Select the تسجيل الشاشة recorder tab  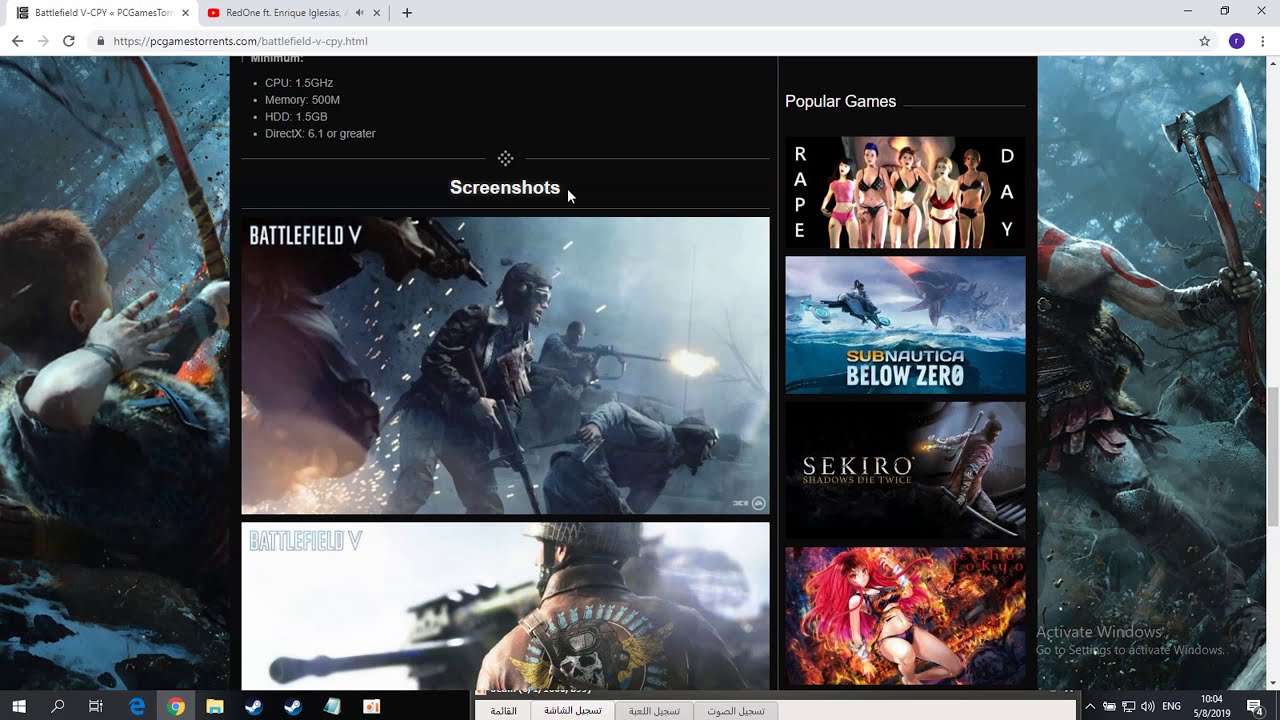(573, 711)
